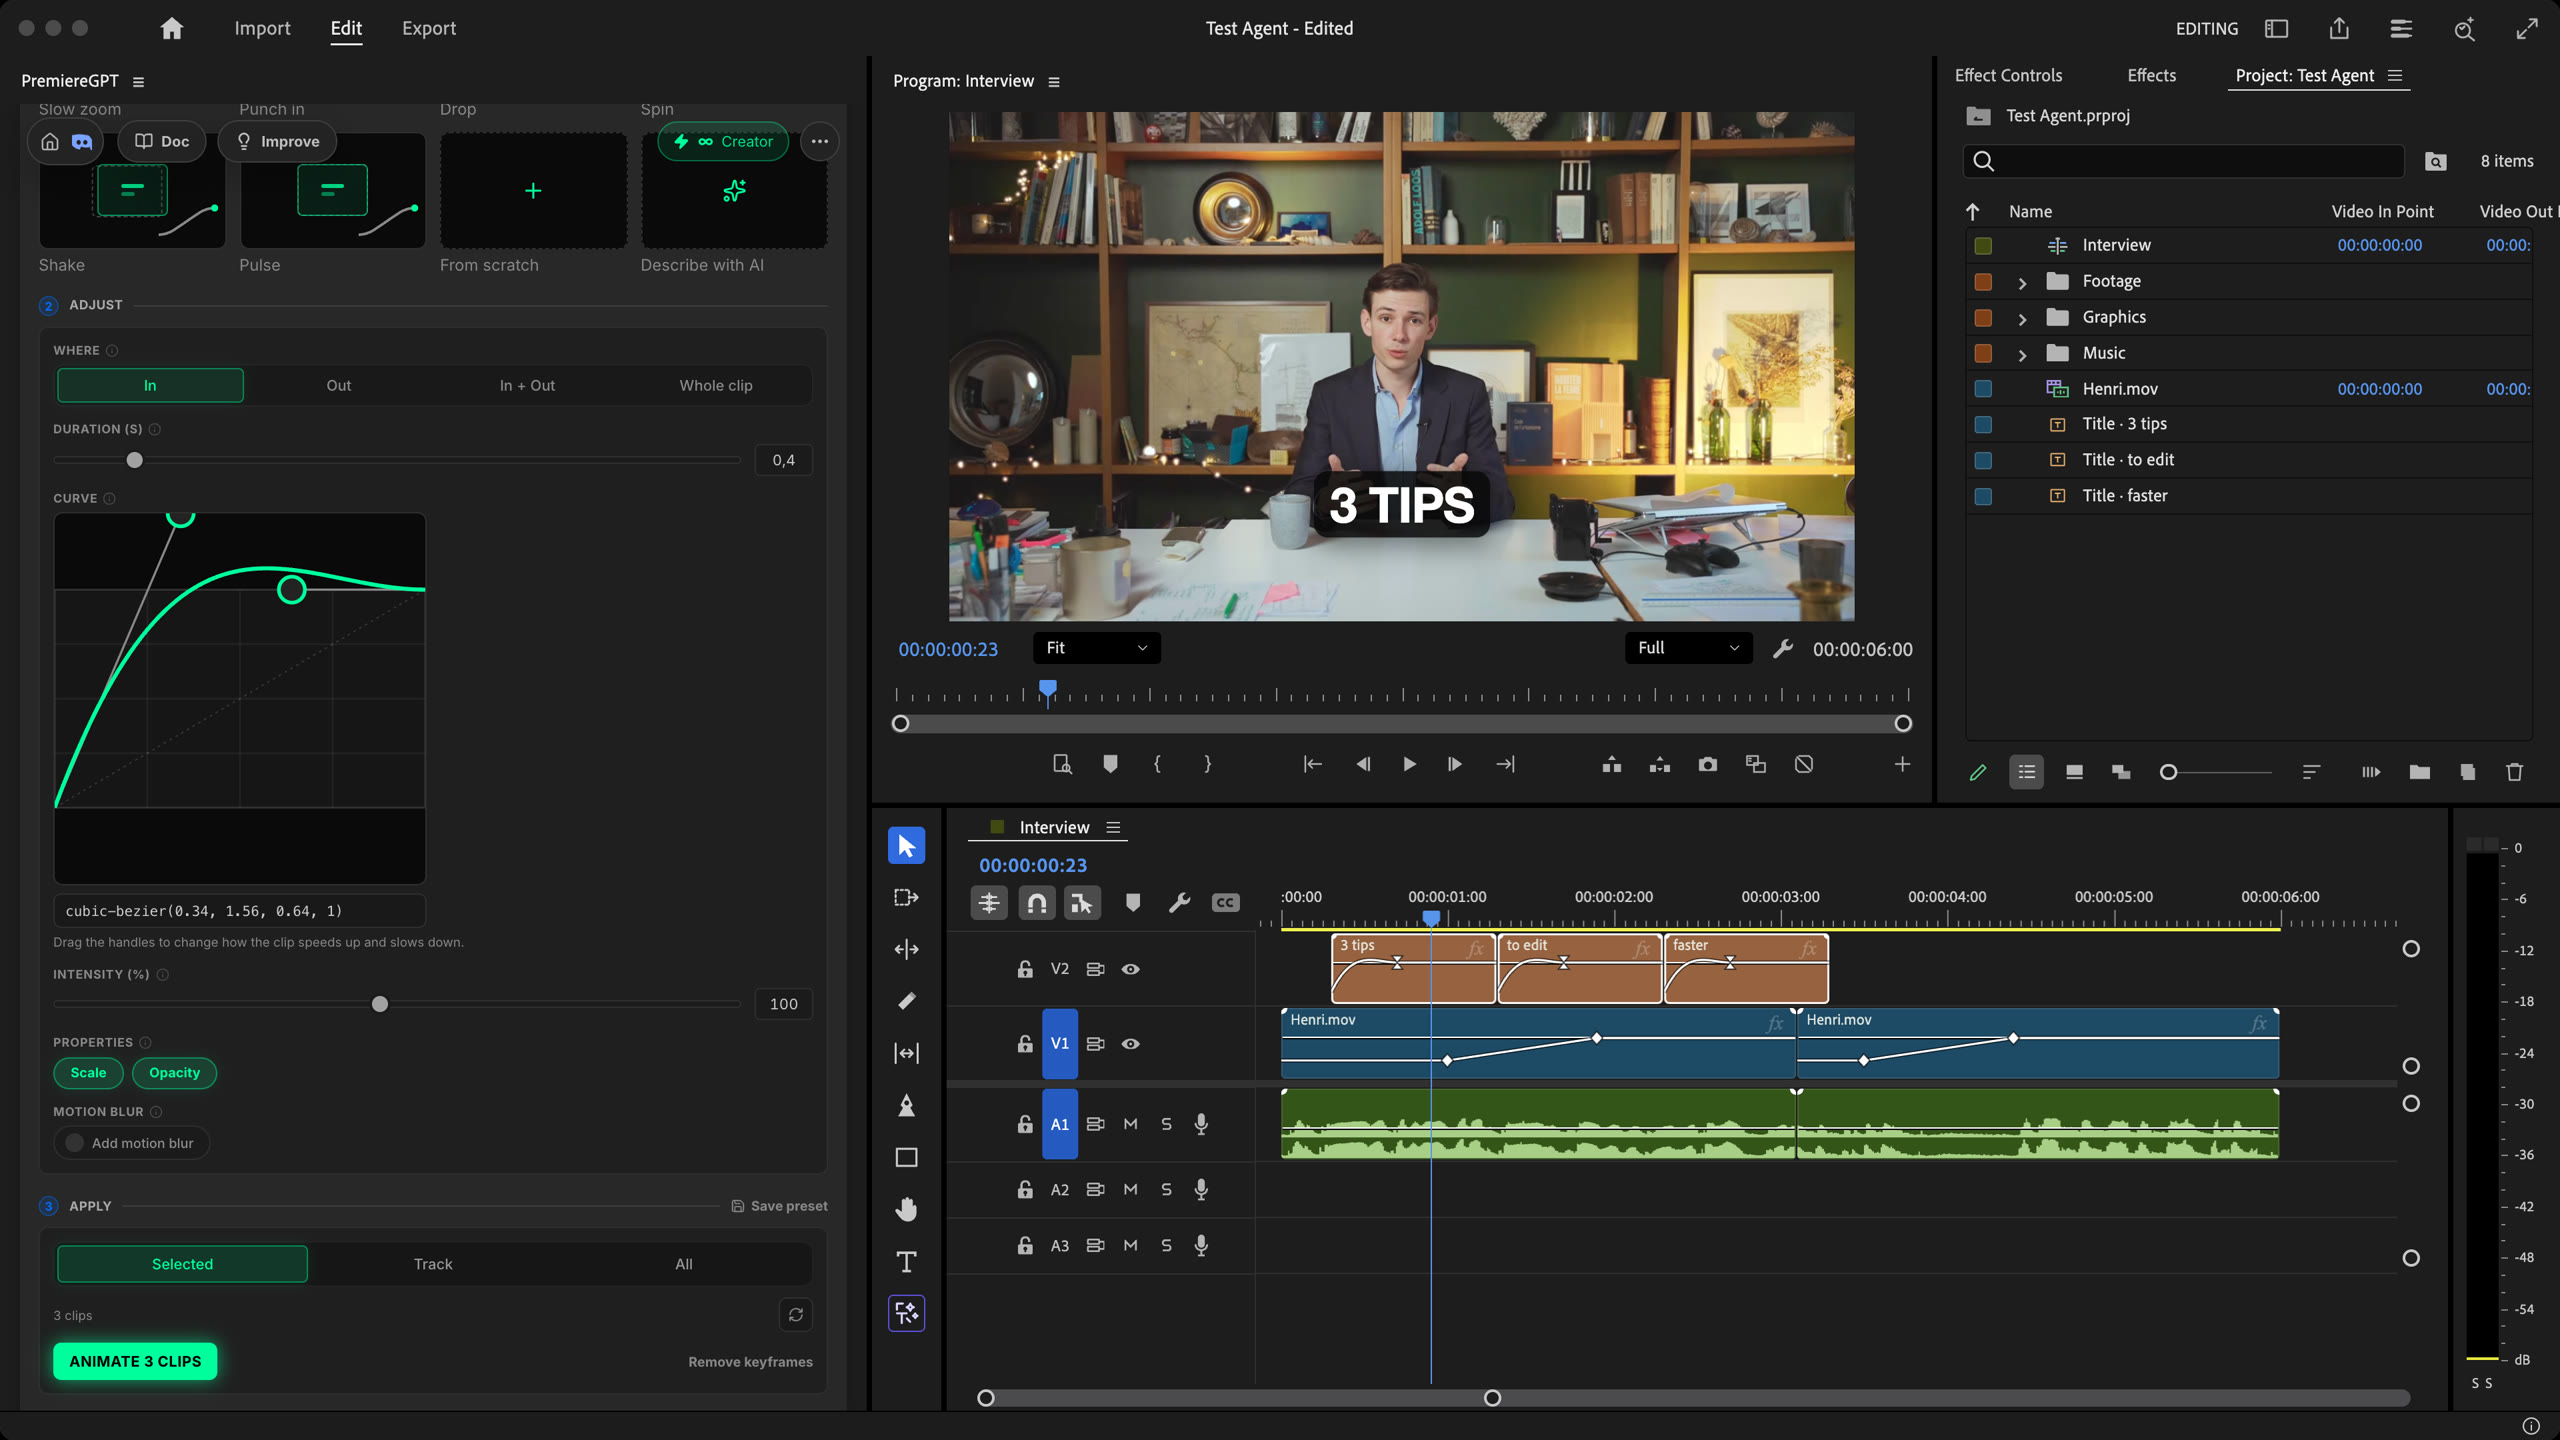Image resolution: width=2560 pixels, height=1440 pixels.
Task: Toggle Linked Selection in timeline
Action: click(1081, 903)
